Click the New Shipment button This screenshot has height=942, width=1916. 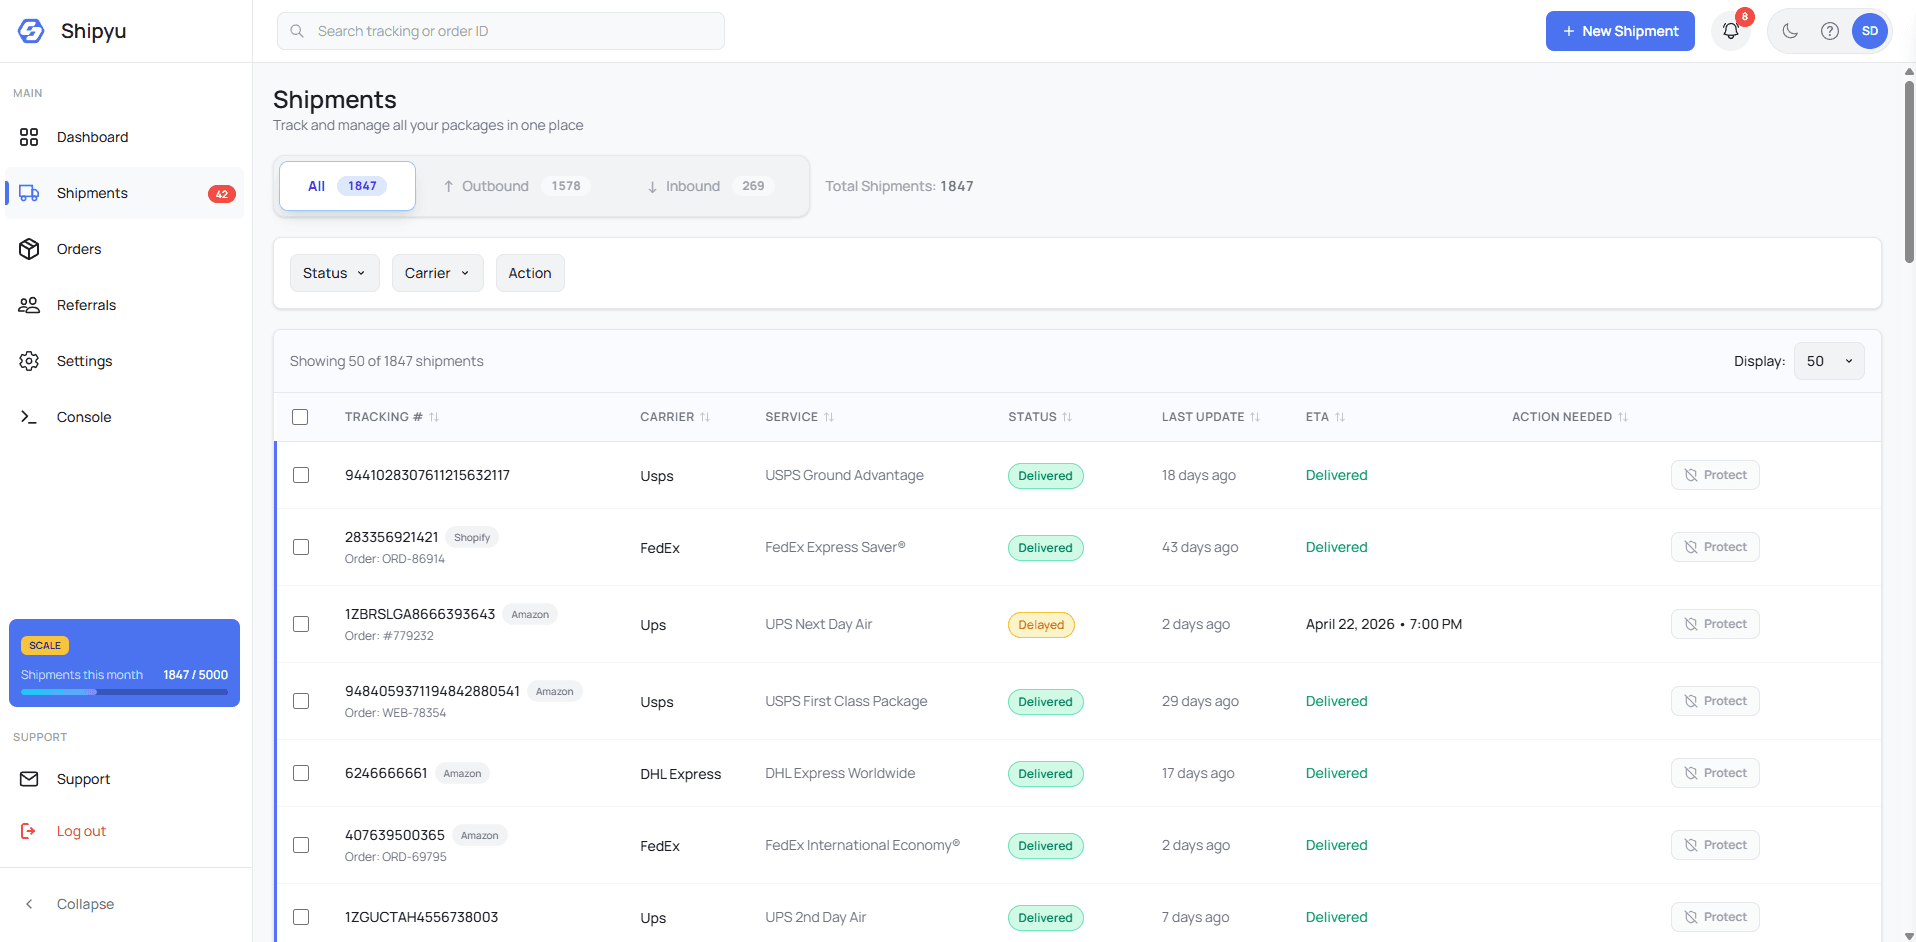pos(1619,31)
